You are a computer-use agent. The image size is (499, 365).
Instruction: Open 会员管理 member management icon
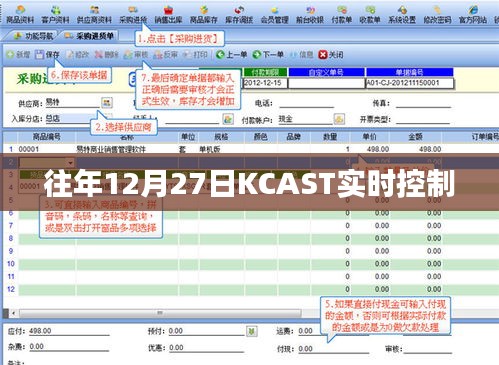point(274,14)
